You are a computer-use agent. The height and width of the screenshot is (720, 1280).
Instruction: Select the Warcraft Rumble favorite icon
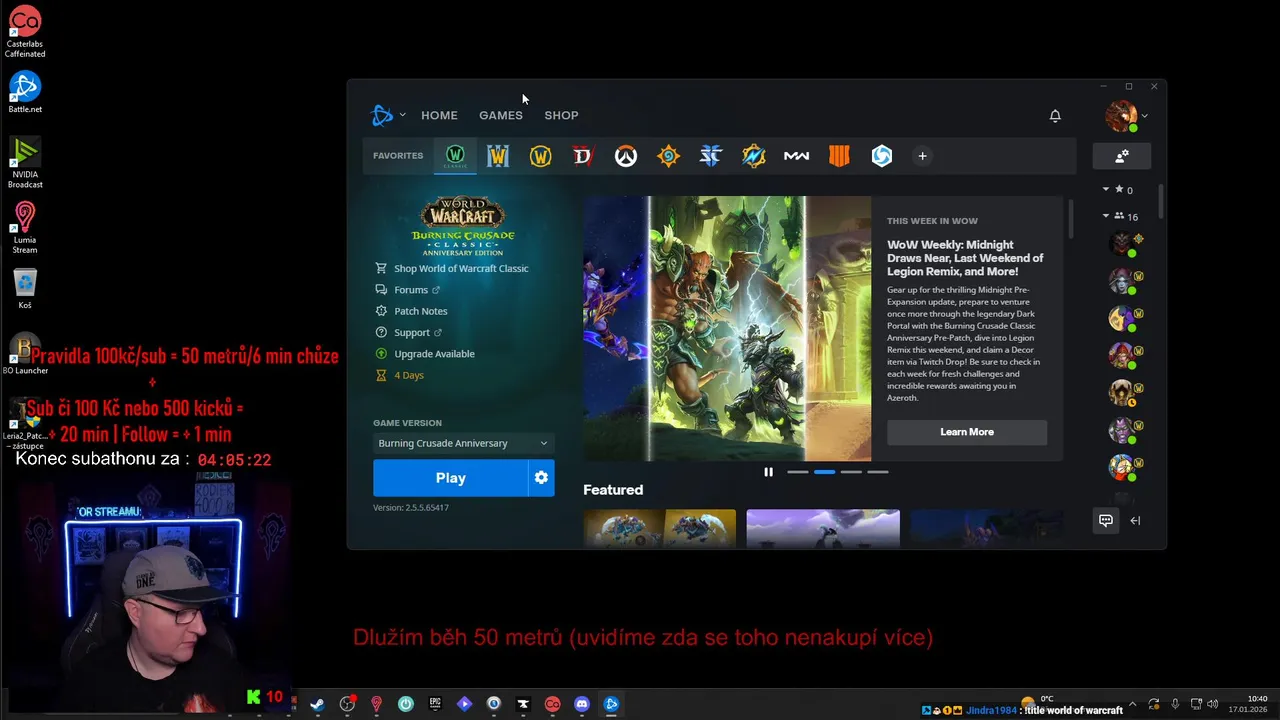754,156
